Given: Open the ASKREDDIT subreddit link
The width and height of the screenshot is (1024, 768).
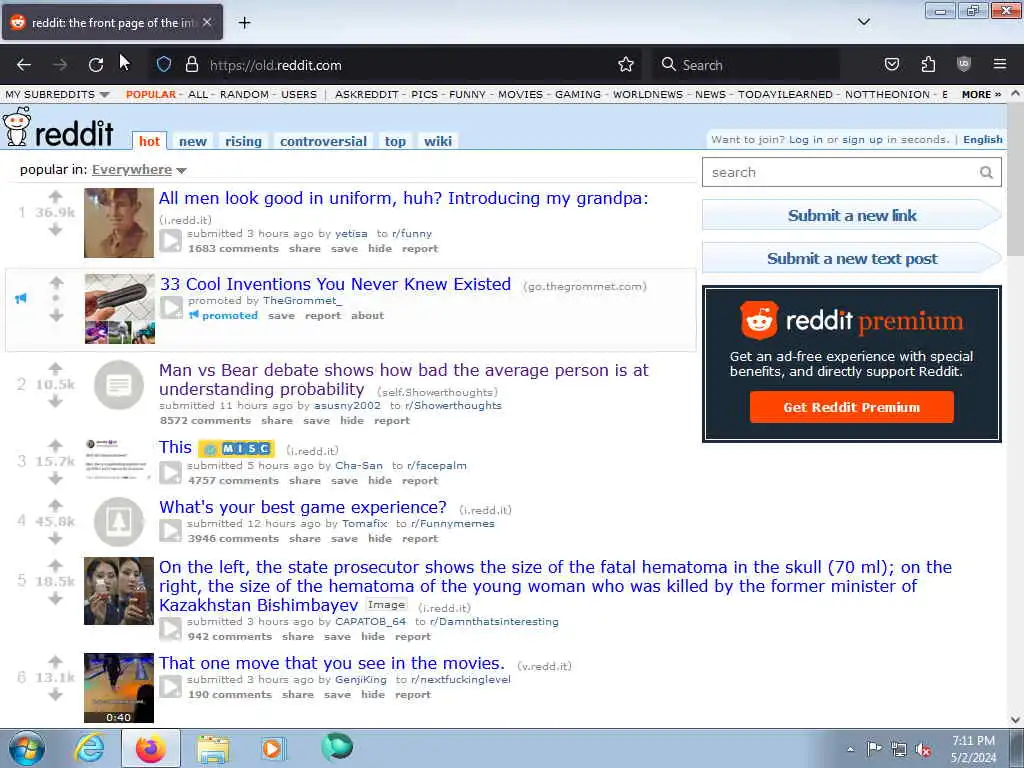Looking at the screenshot, I should click(x=366, y=95).
